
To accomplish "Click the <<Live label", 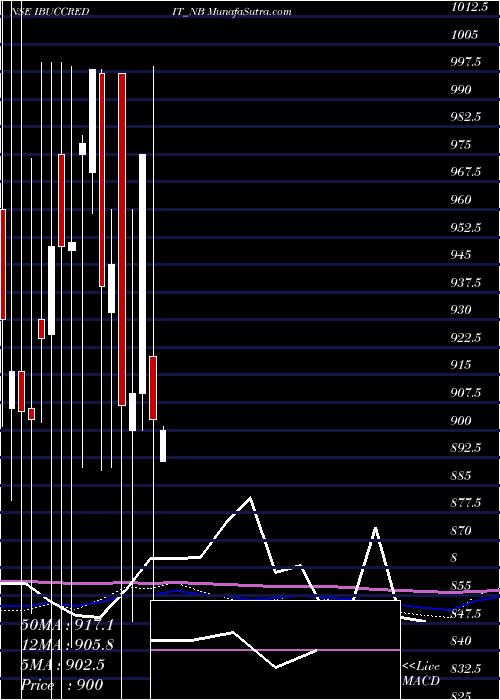I will click(421, 667).
